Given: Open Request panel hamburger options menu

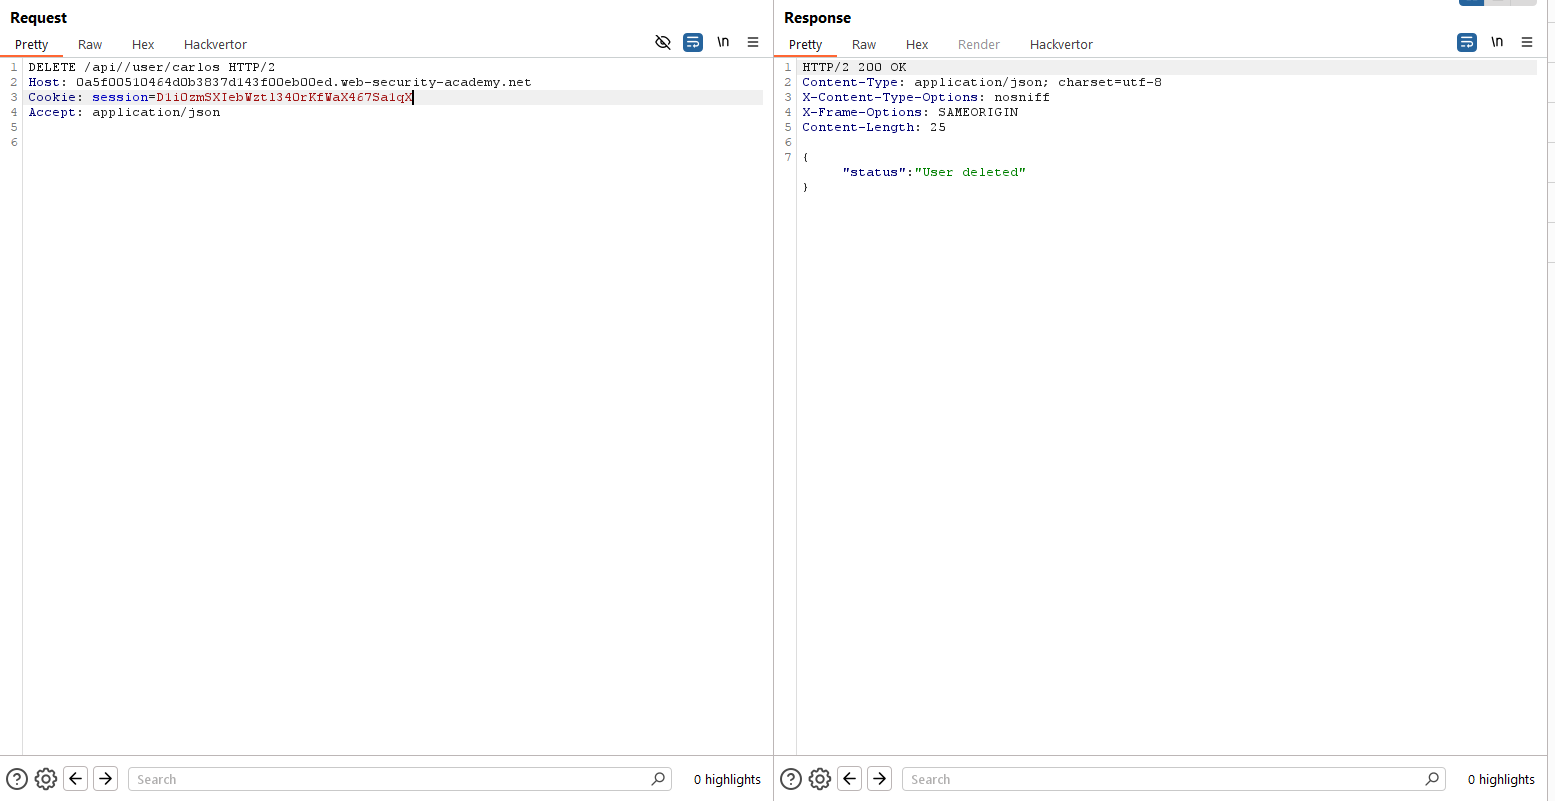Looking at the screenshot, I should click(753, 42).
